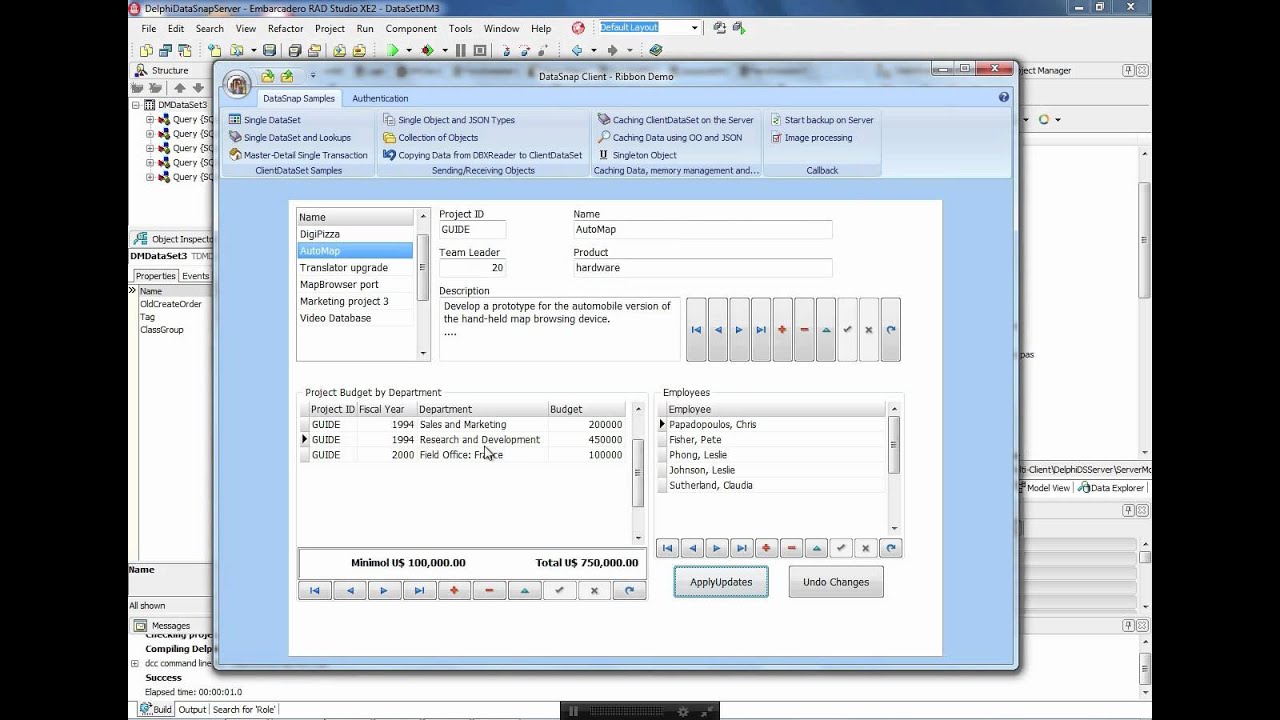
Task: Click the ApplyUpdates button
Action: (x=721, y=582)
